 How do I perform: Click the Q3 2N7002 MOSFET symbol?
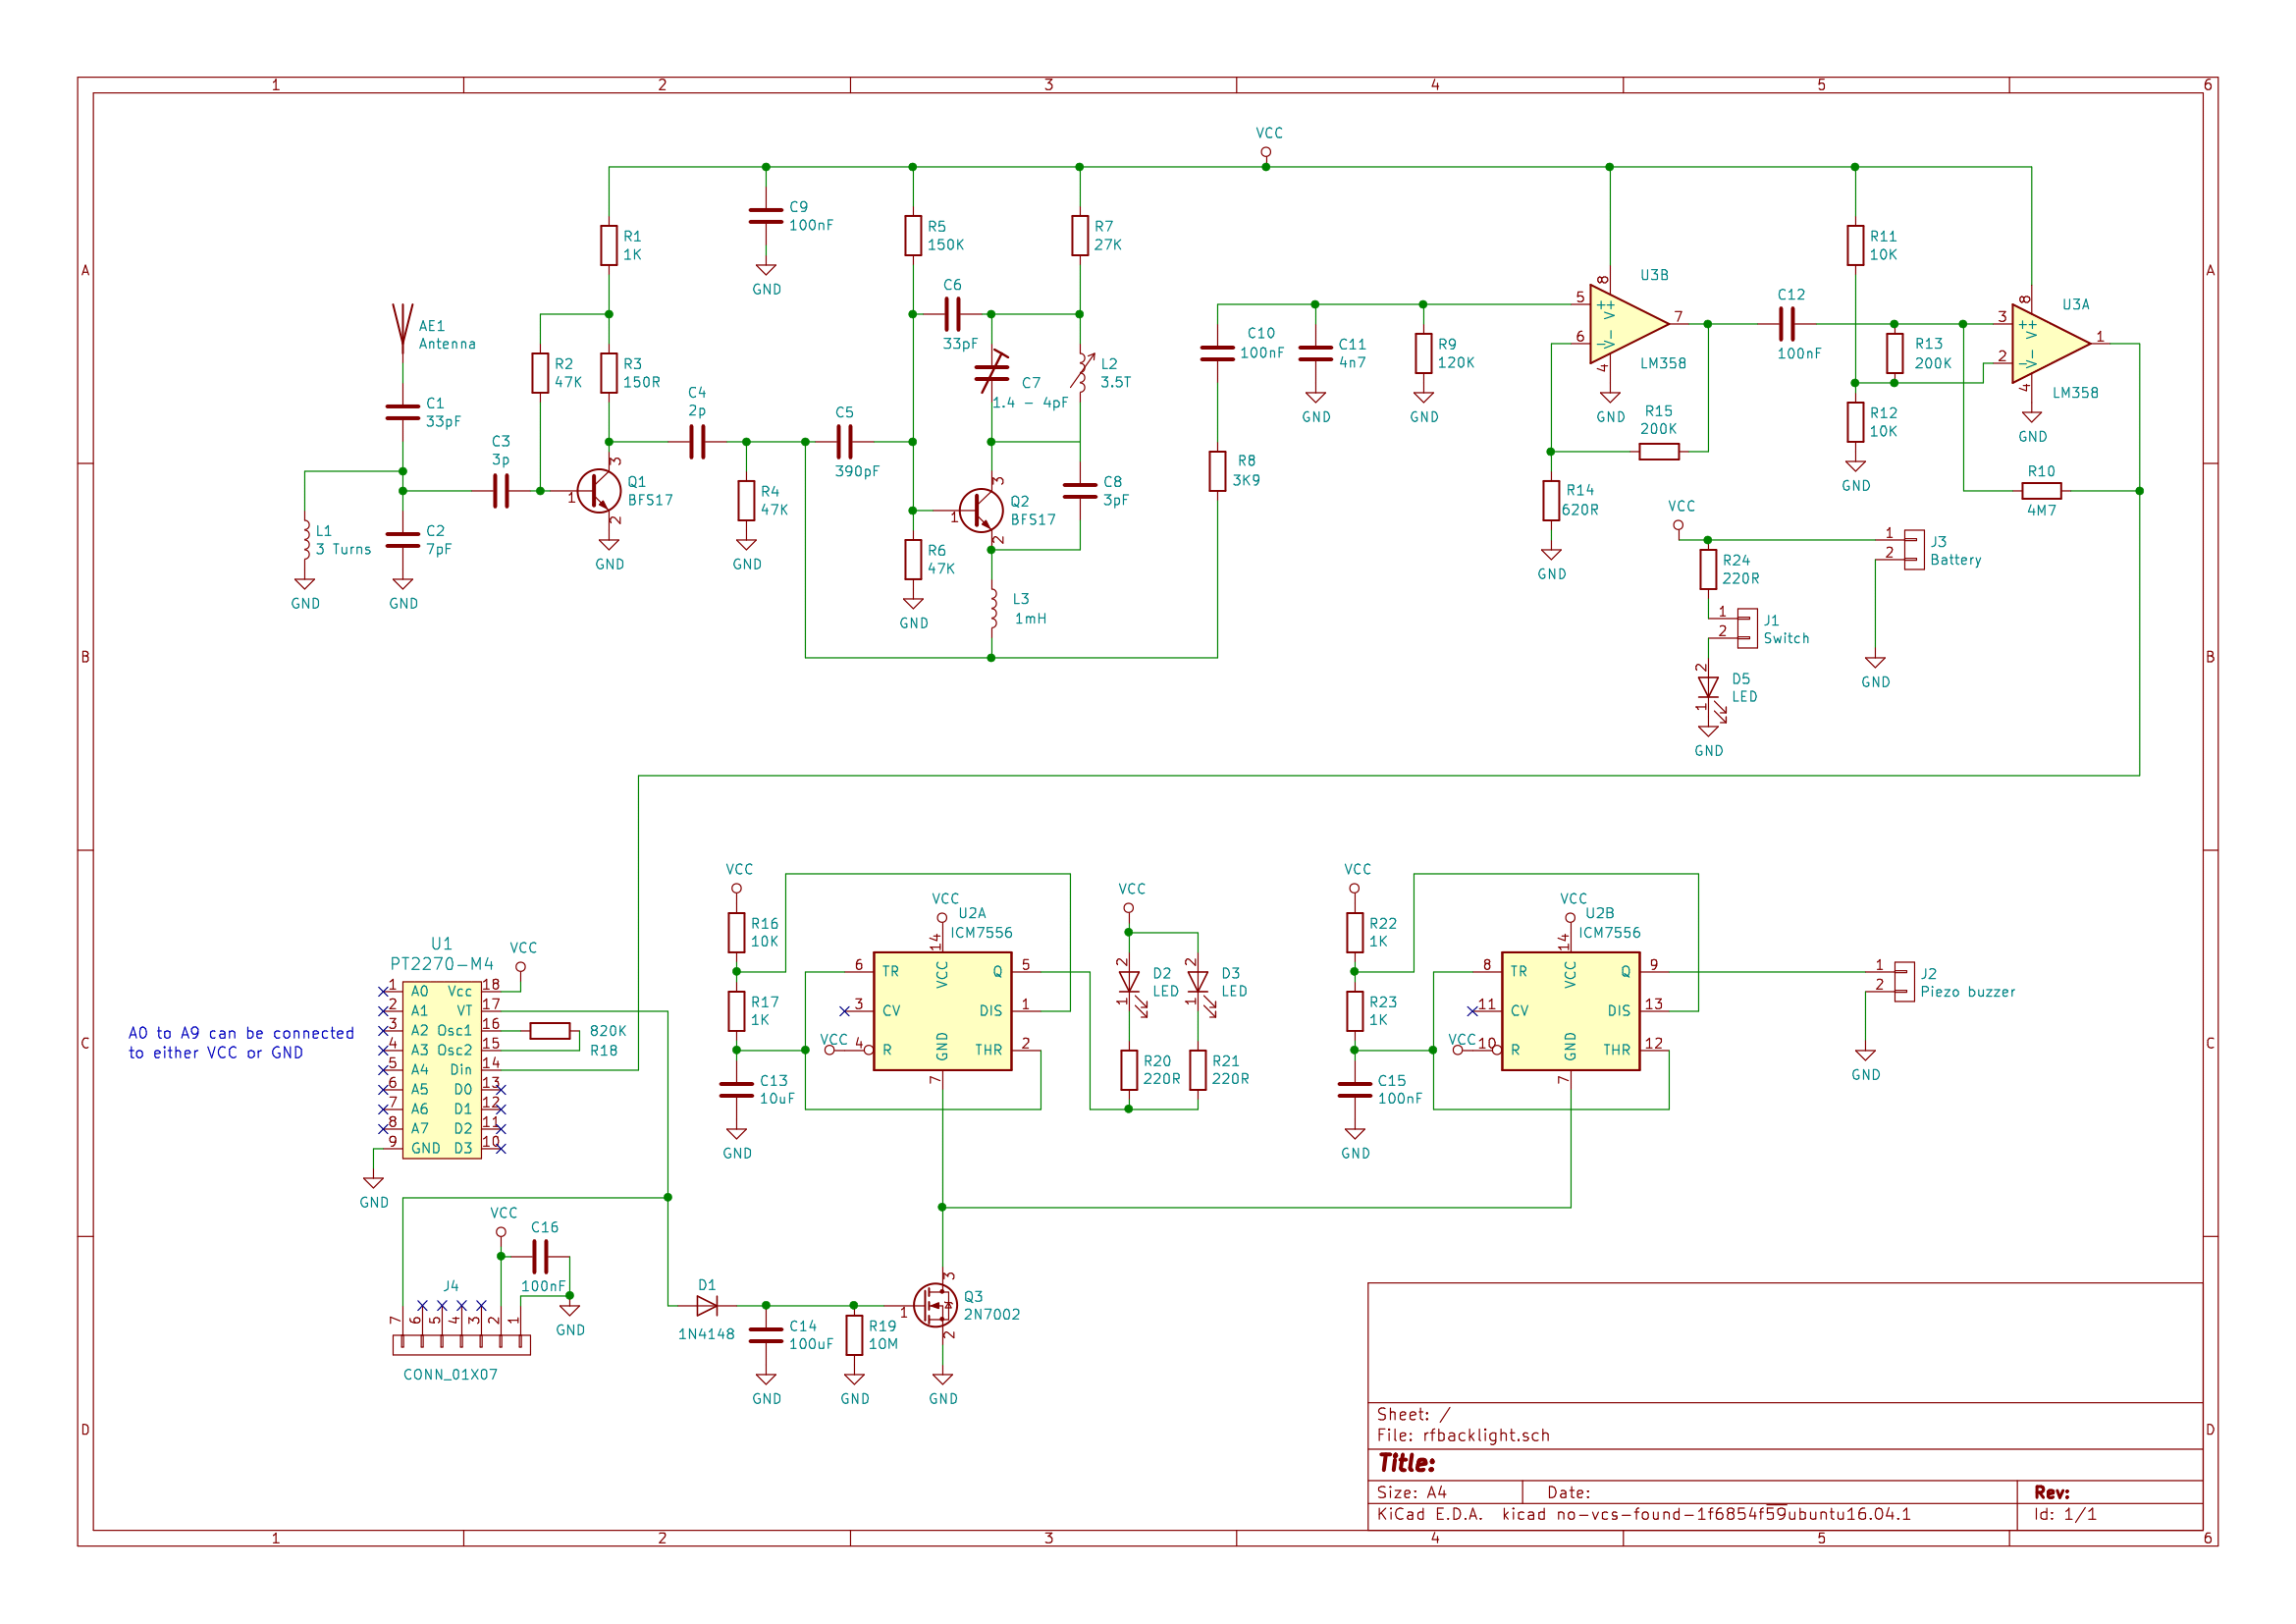(938, 1306)
